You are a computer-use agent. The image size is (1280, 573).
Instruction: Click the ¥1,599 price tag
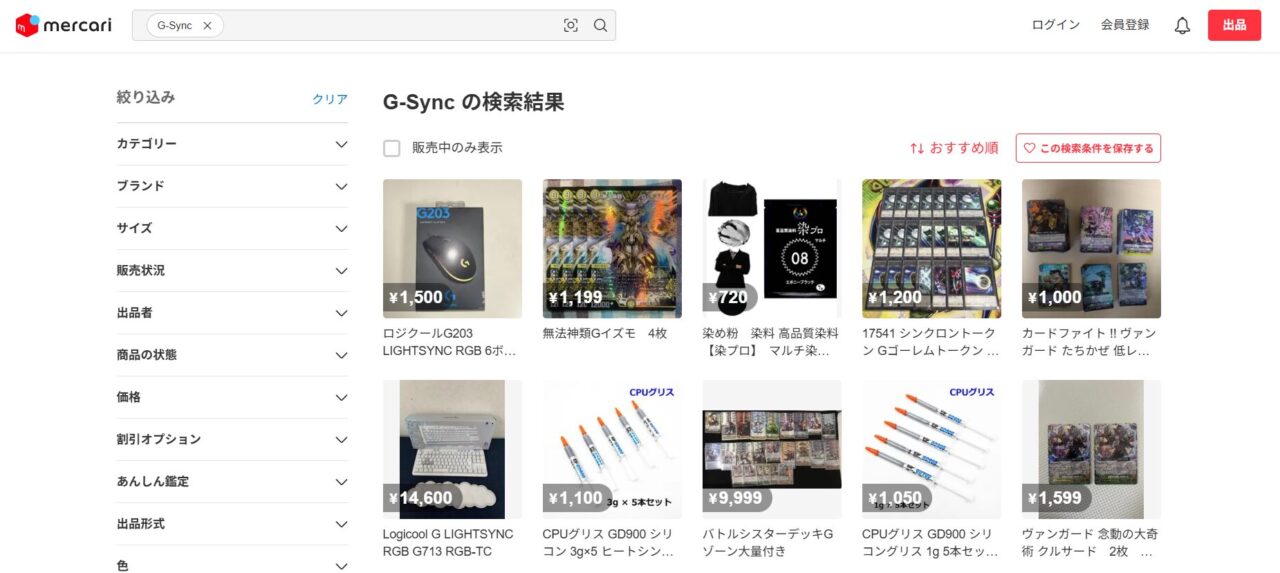(x=1054, y=498)
